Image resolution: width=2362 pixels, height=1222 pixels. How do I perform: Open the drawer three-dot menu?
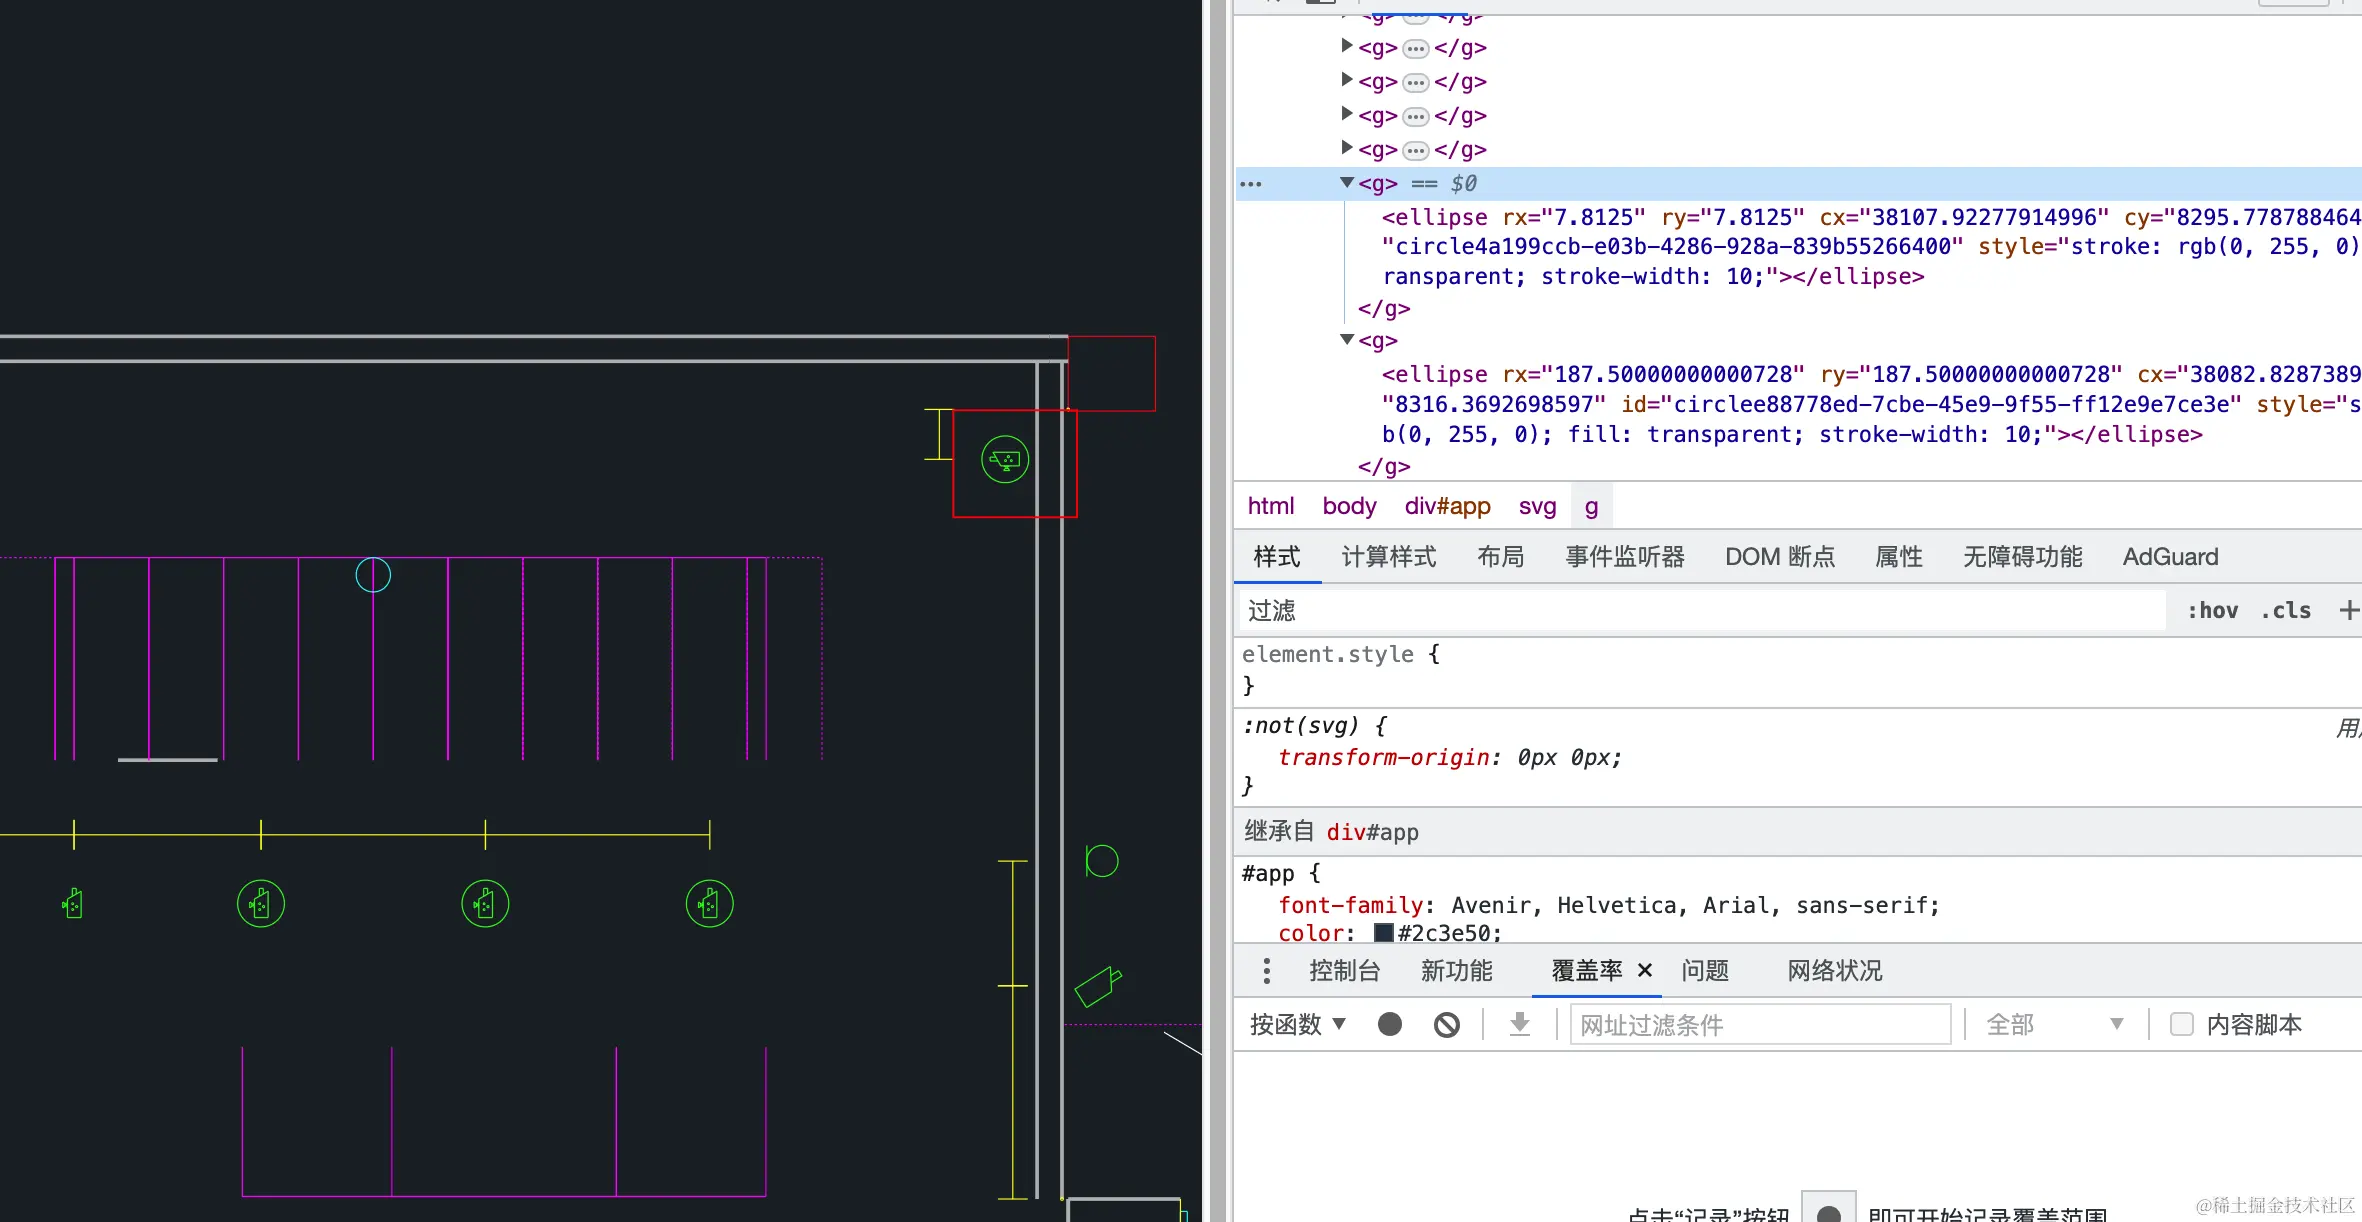(1266, 971)
